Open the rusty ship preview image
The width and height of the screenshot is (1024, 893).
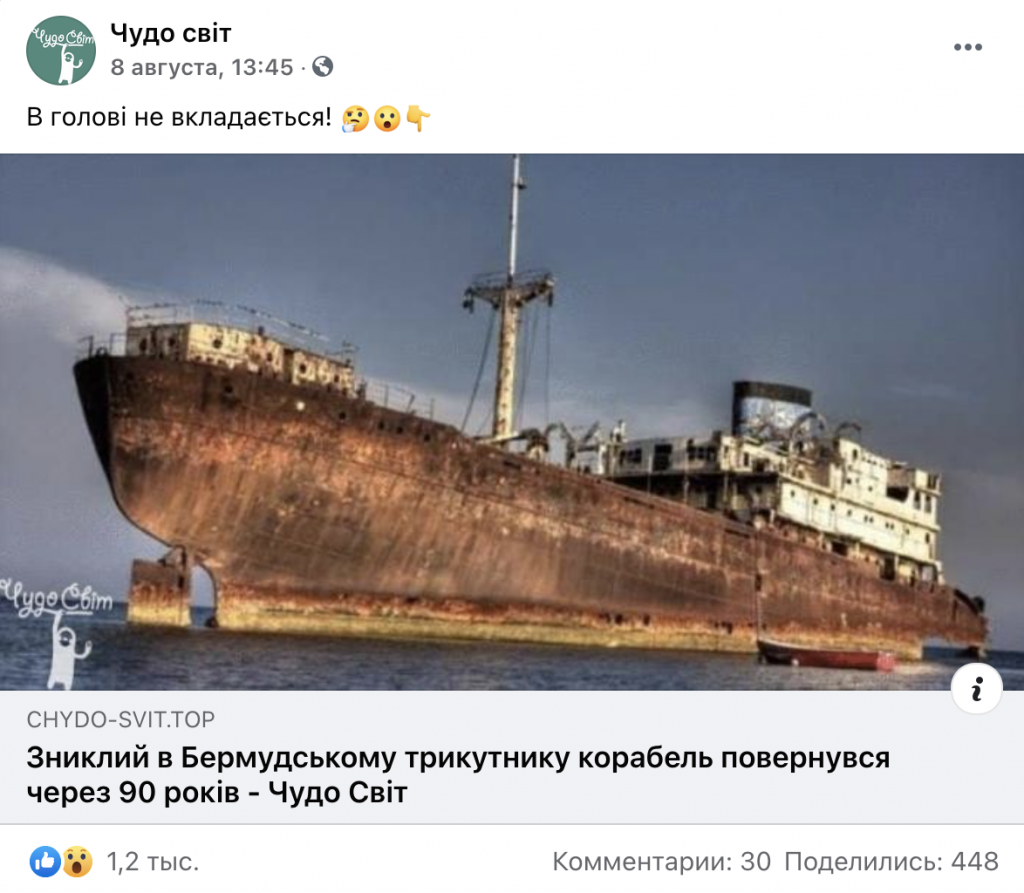click(x=512, y=422)
